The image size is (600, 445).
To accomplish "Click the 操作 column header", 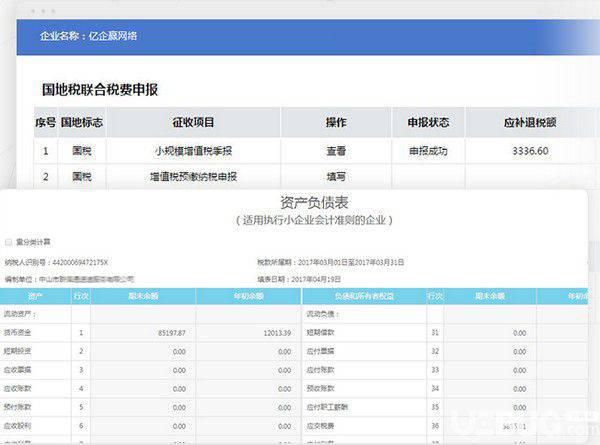I will click(336, 122).
